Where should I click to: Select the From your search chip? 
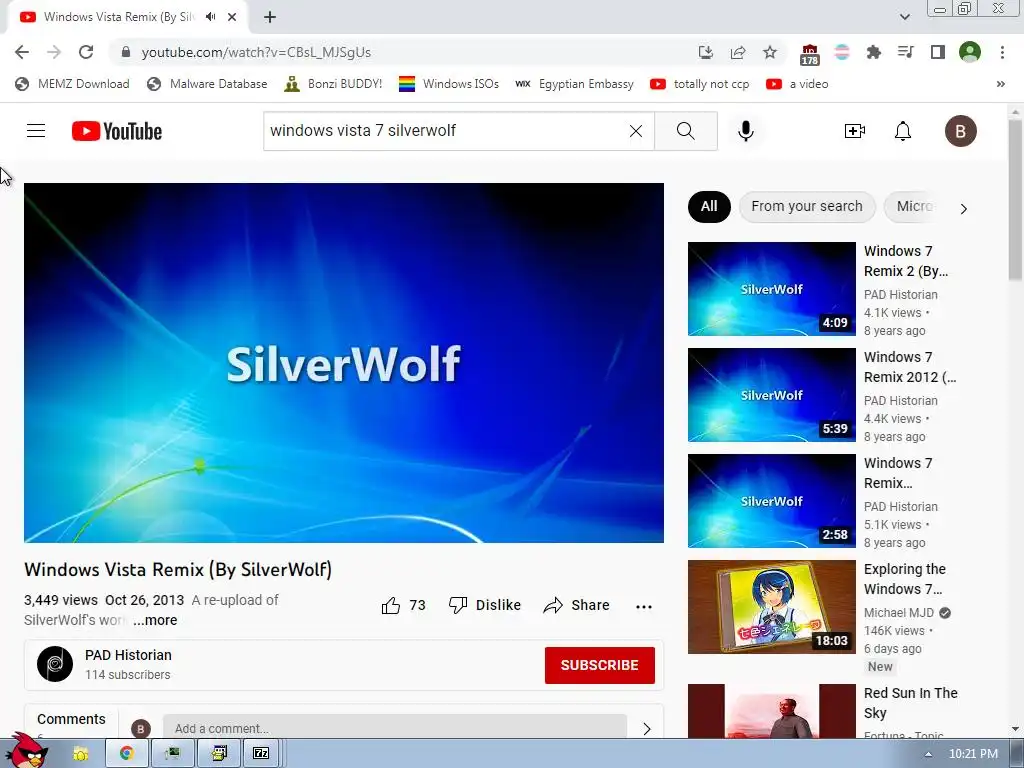(x=807, y=206)
